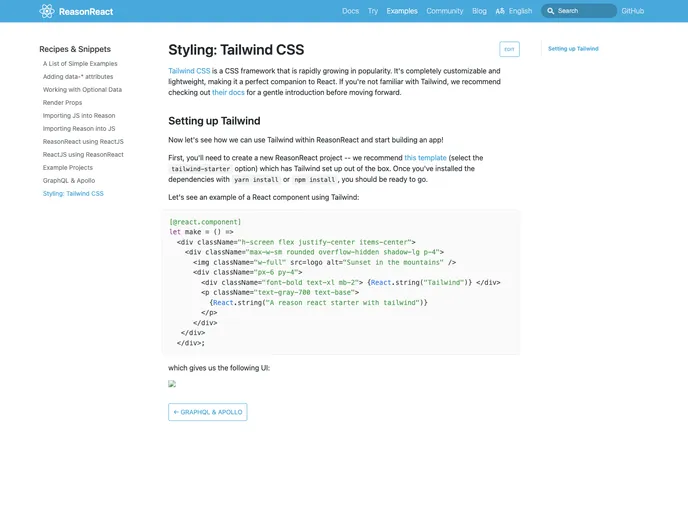688x512 pixels.
Task: Open Adding data-* attributes page
Action: tap(78, 76)
